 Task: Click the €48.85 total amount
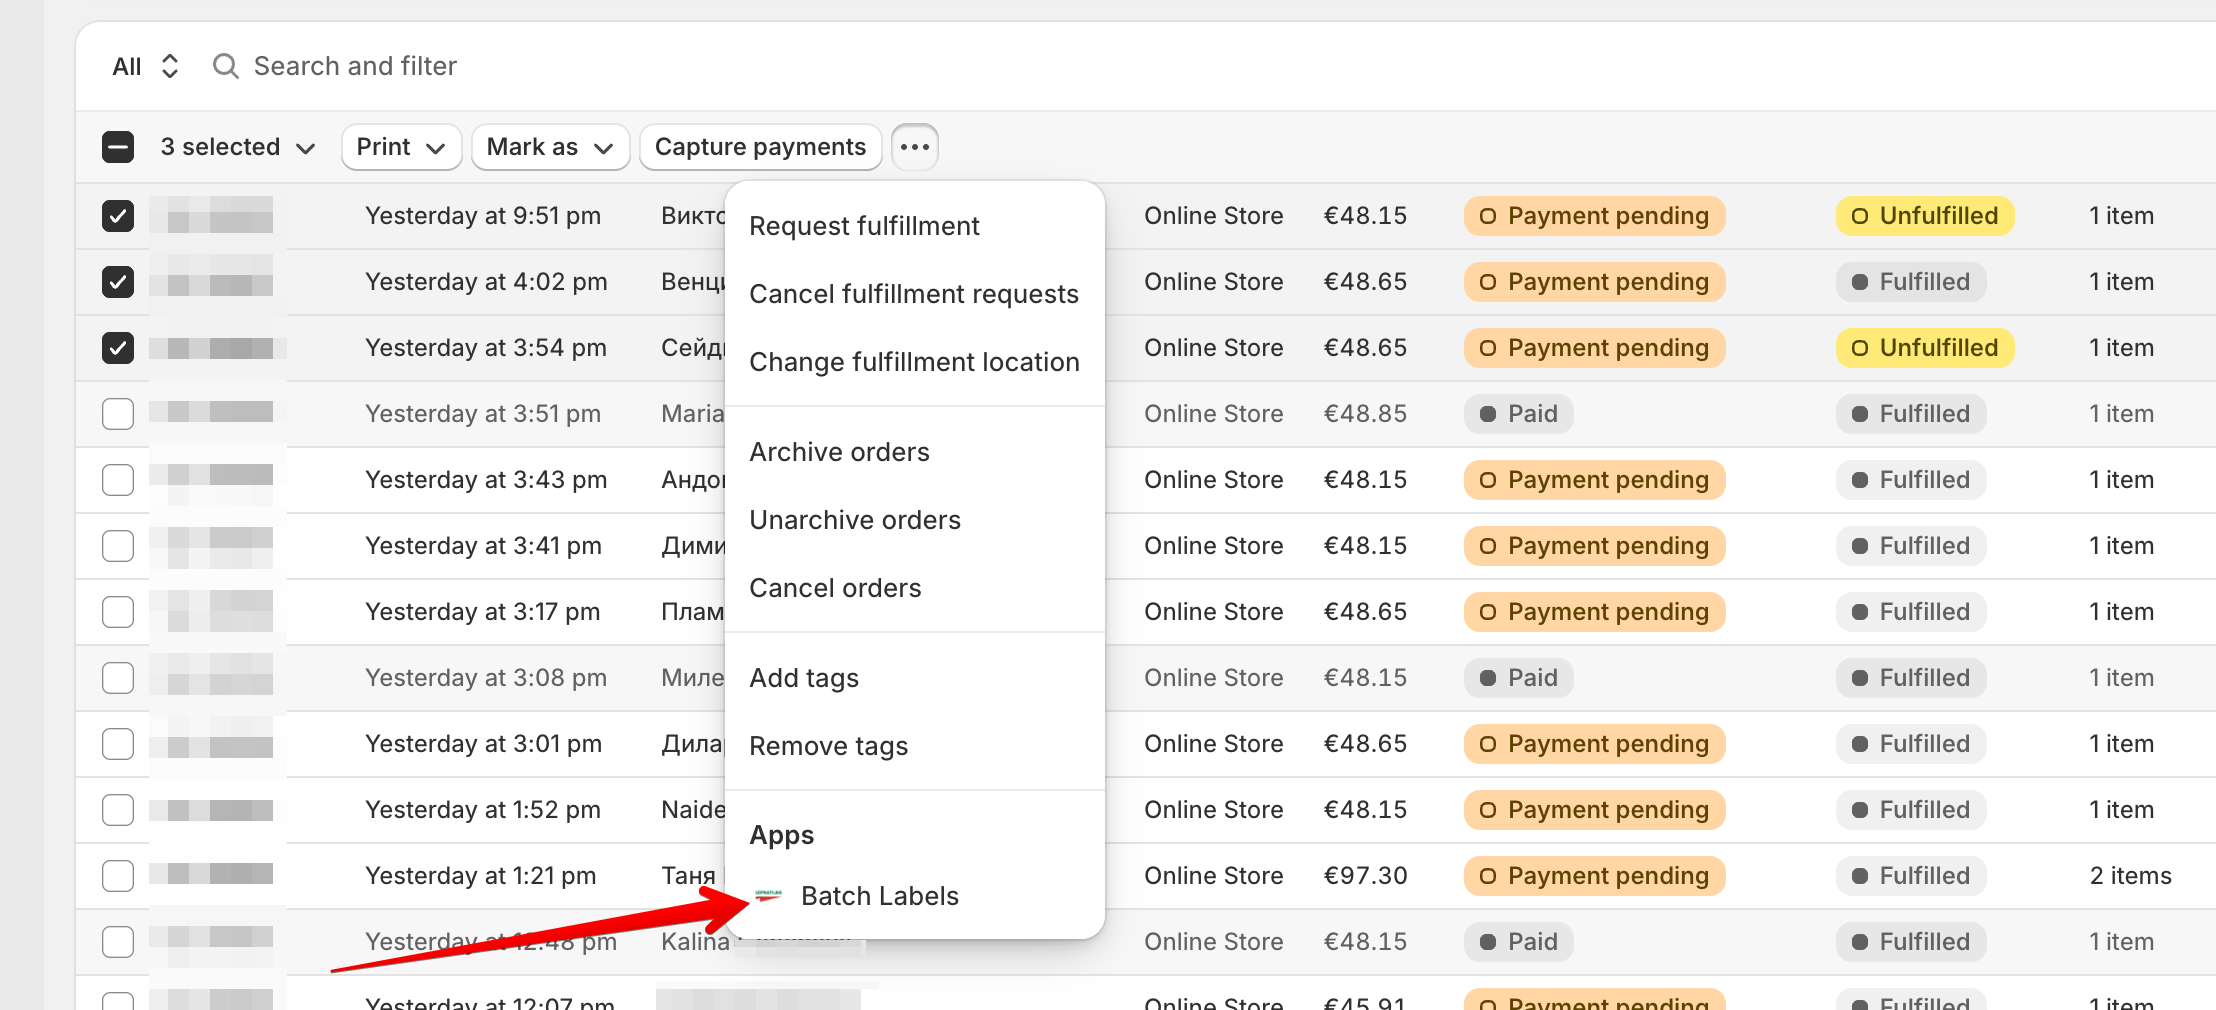(1365, 414)
